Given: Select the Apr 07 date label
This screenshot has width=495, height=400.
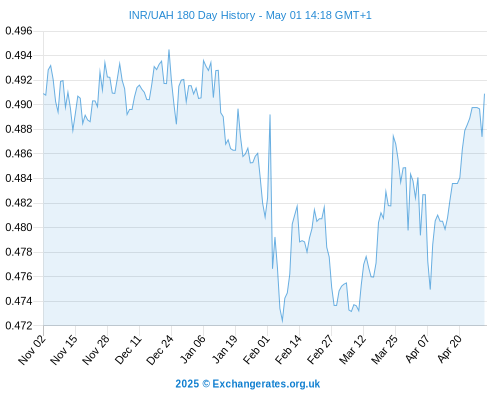Looking at the screenshot, I should point(417,349).
